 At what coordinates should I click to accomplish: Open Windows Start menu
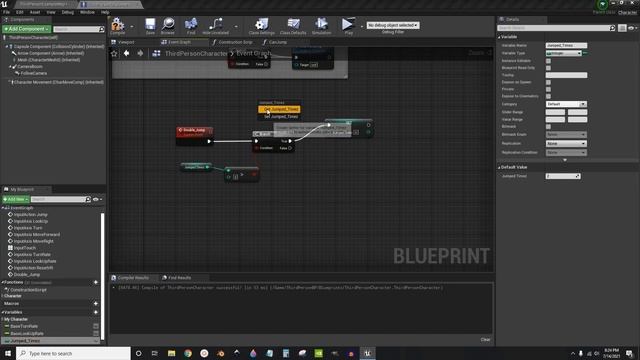click(x=8, y=353)
